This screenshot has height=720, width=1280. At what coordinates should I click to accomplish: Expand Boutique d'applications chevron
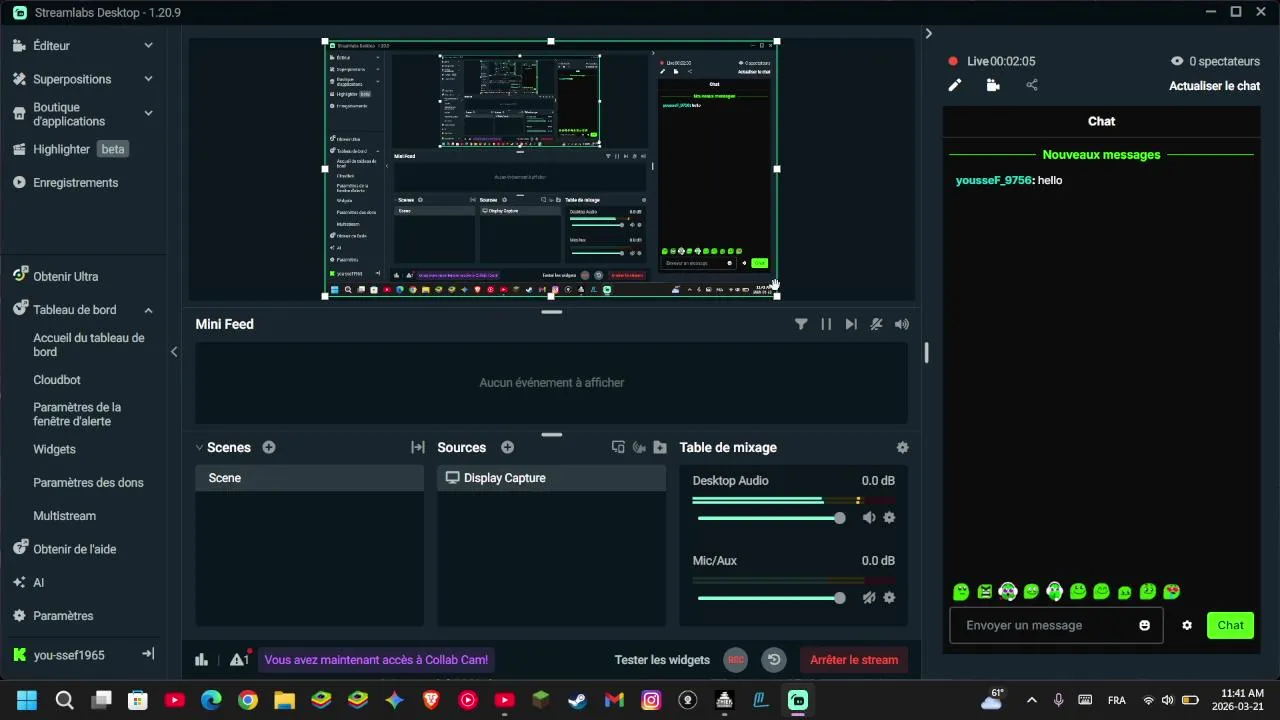coord(148,113)
